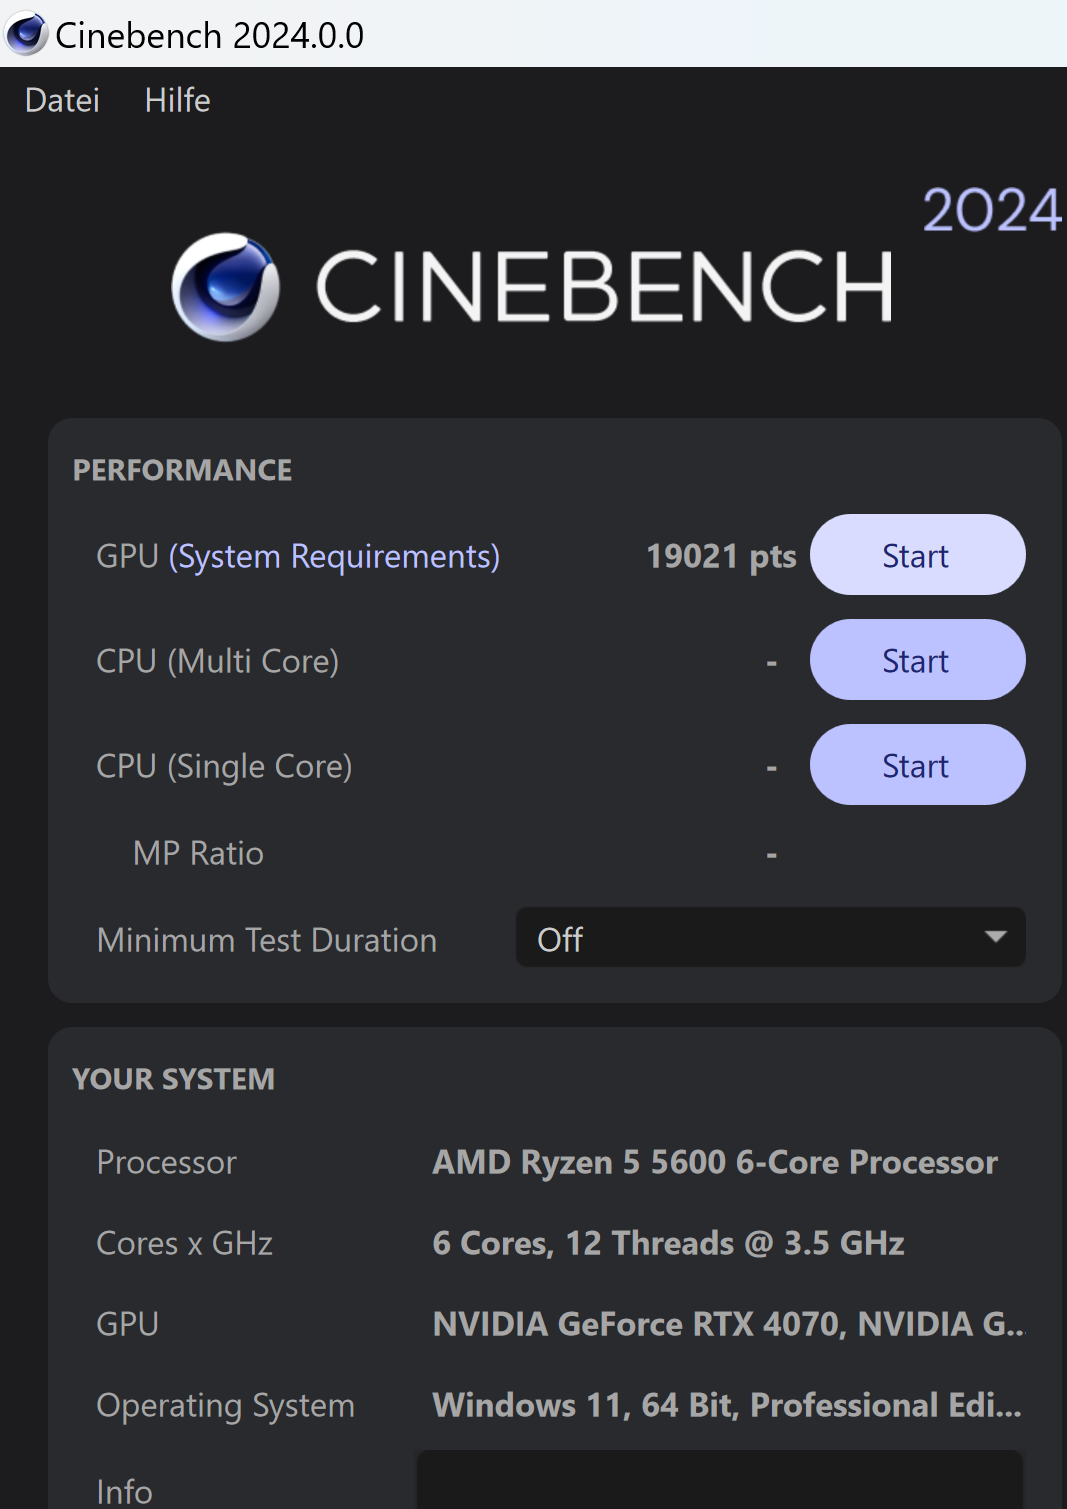Click the Cinebench logo icon in title bar
The width and height of the screenshot is (1067, 1509).
[x=25, y=34]
